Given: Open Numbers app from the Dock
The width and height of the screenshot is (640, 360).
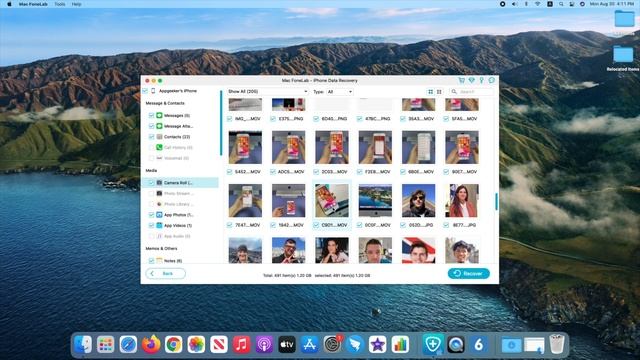Looking at the screenshot, I should click(400, 345).
